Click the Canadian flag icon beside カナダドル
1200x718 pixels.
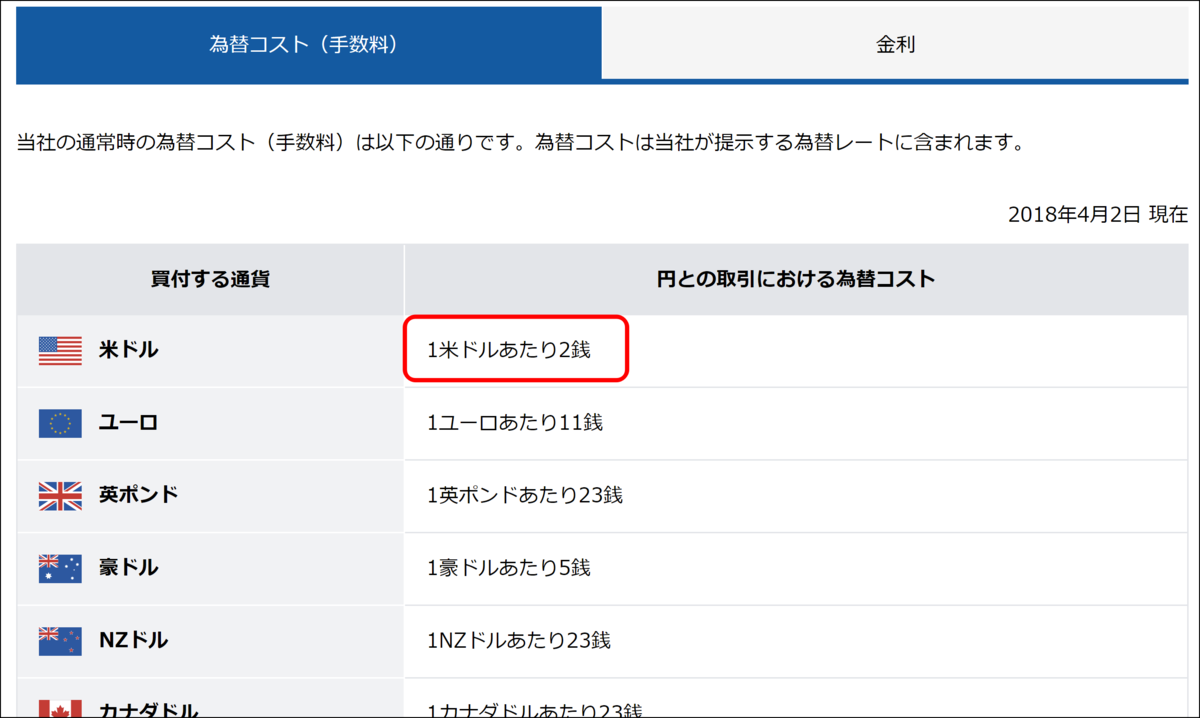(59, 706)
